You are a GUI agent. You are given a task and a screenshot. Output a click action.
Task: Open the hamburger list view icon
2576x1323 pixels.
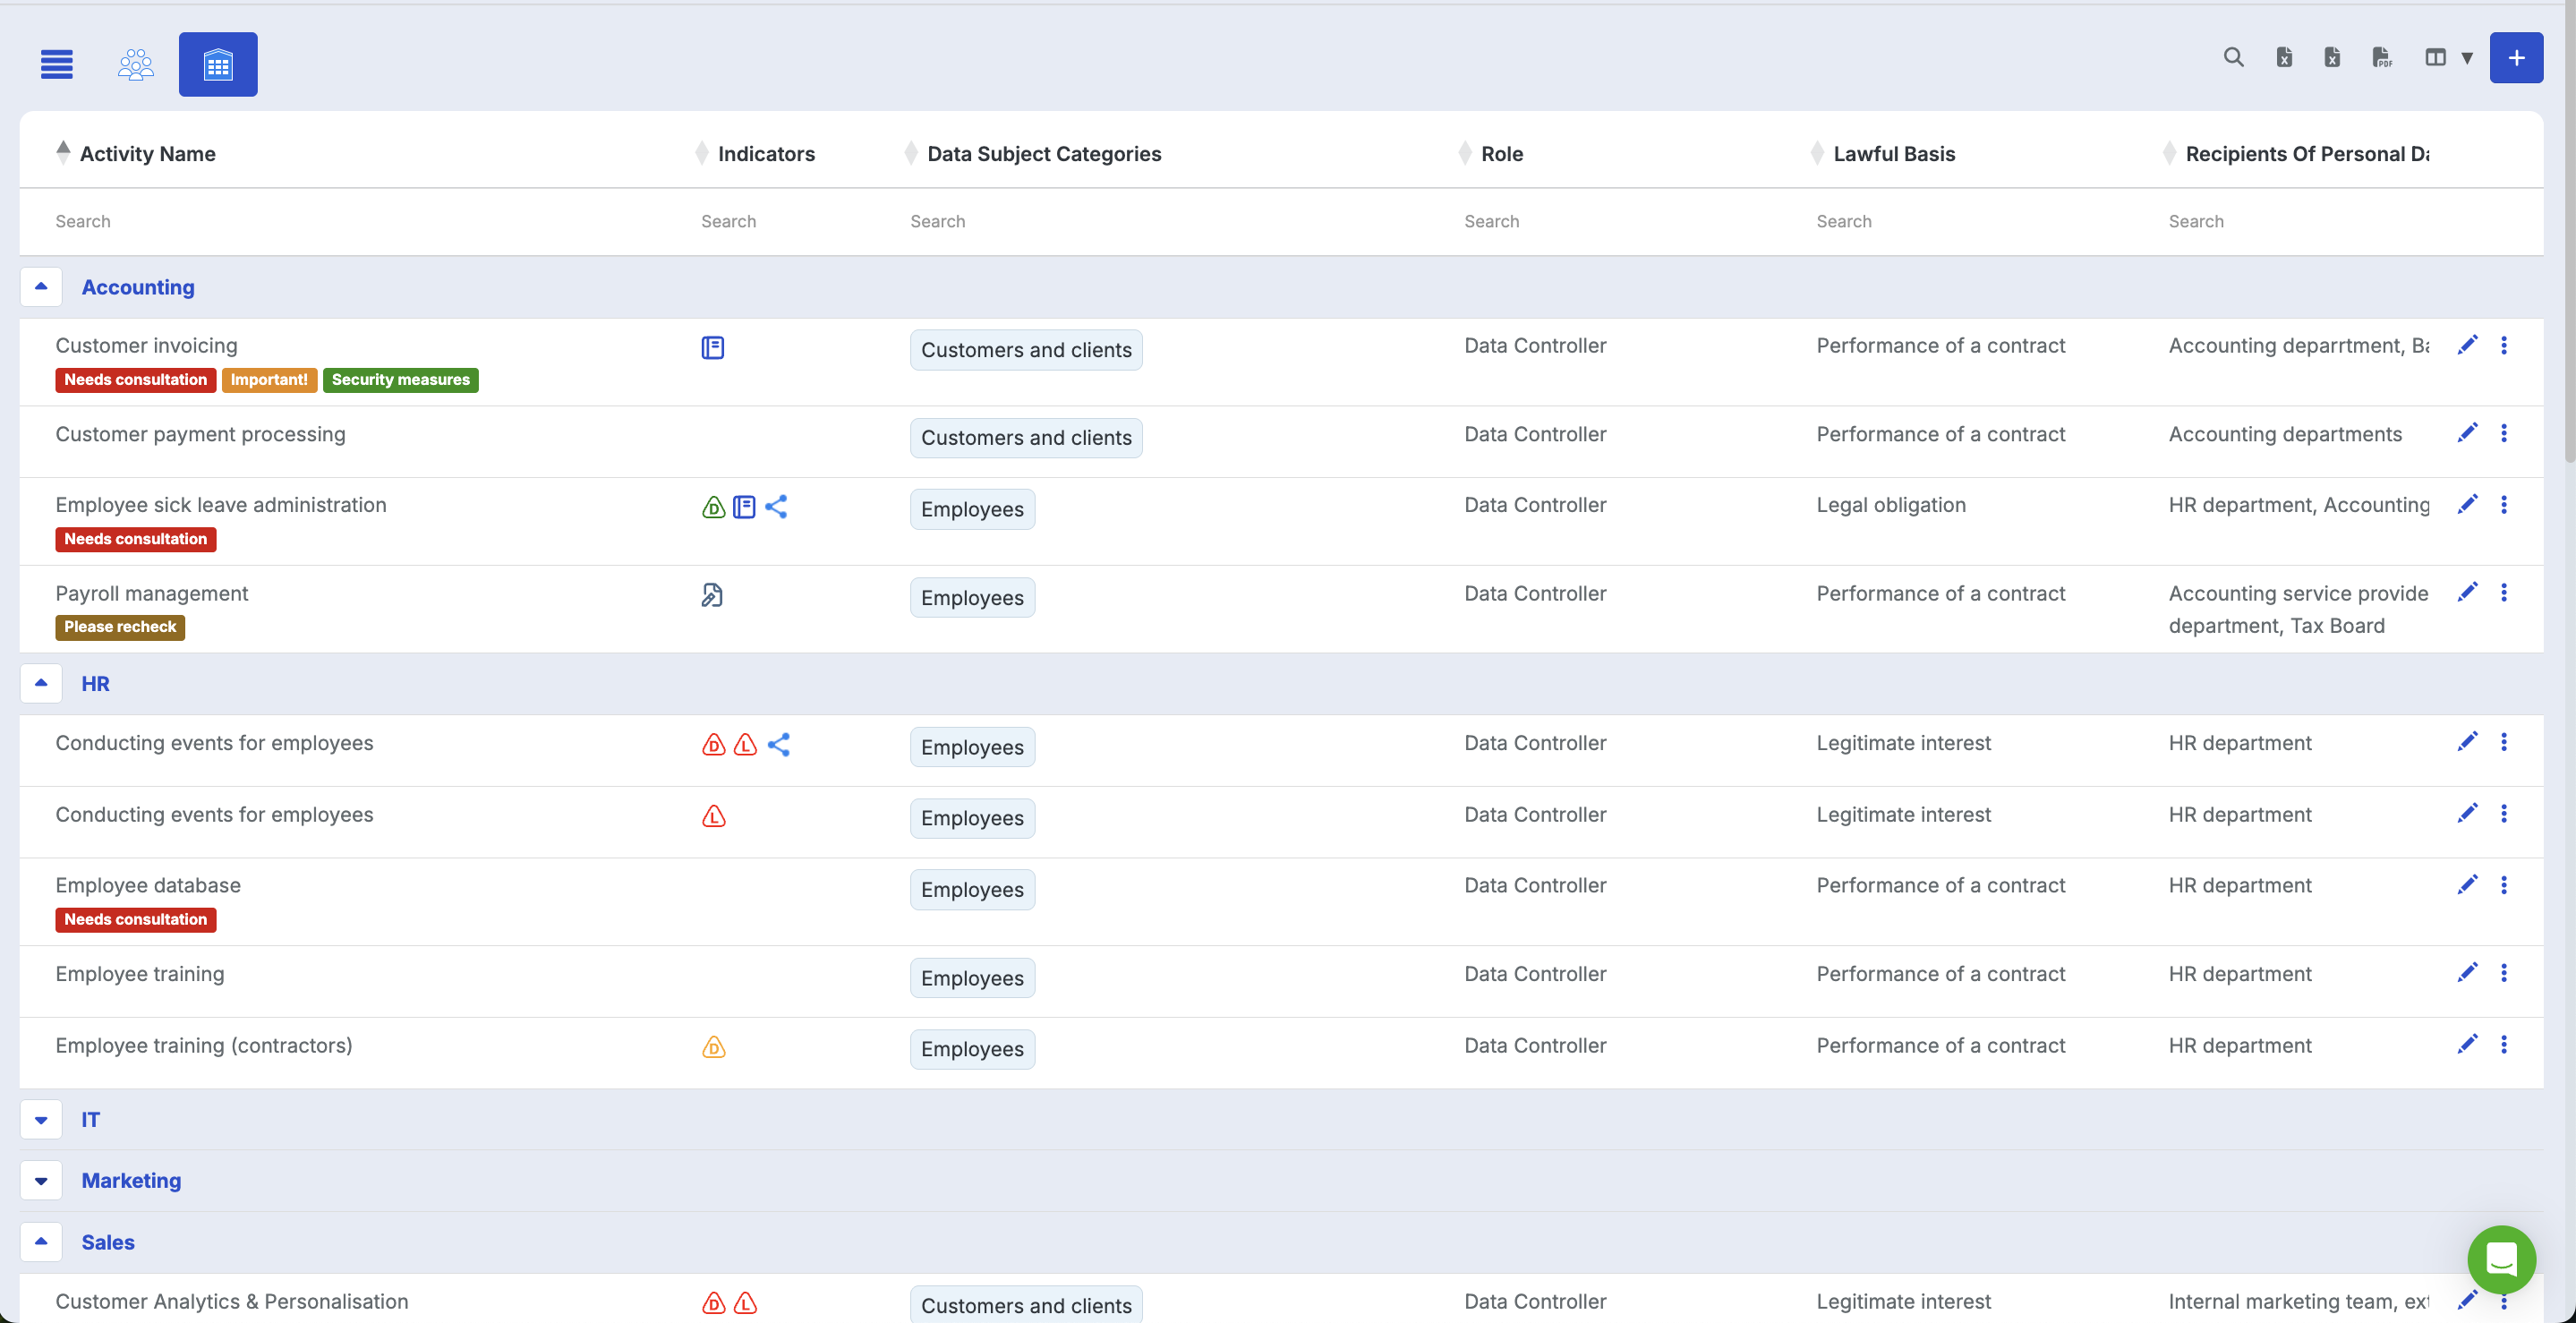click(x=57, y=64)
